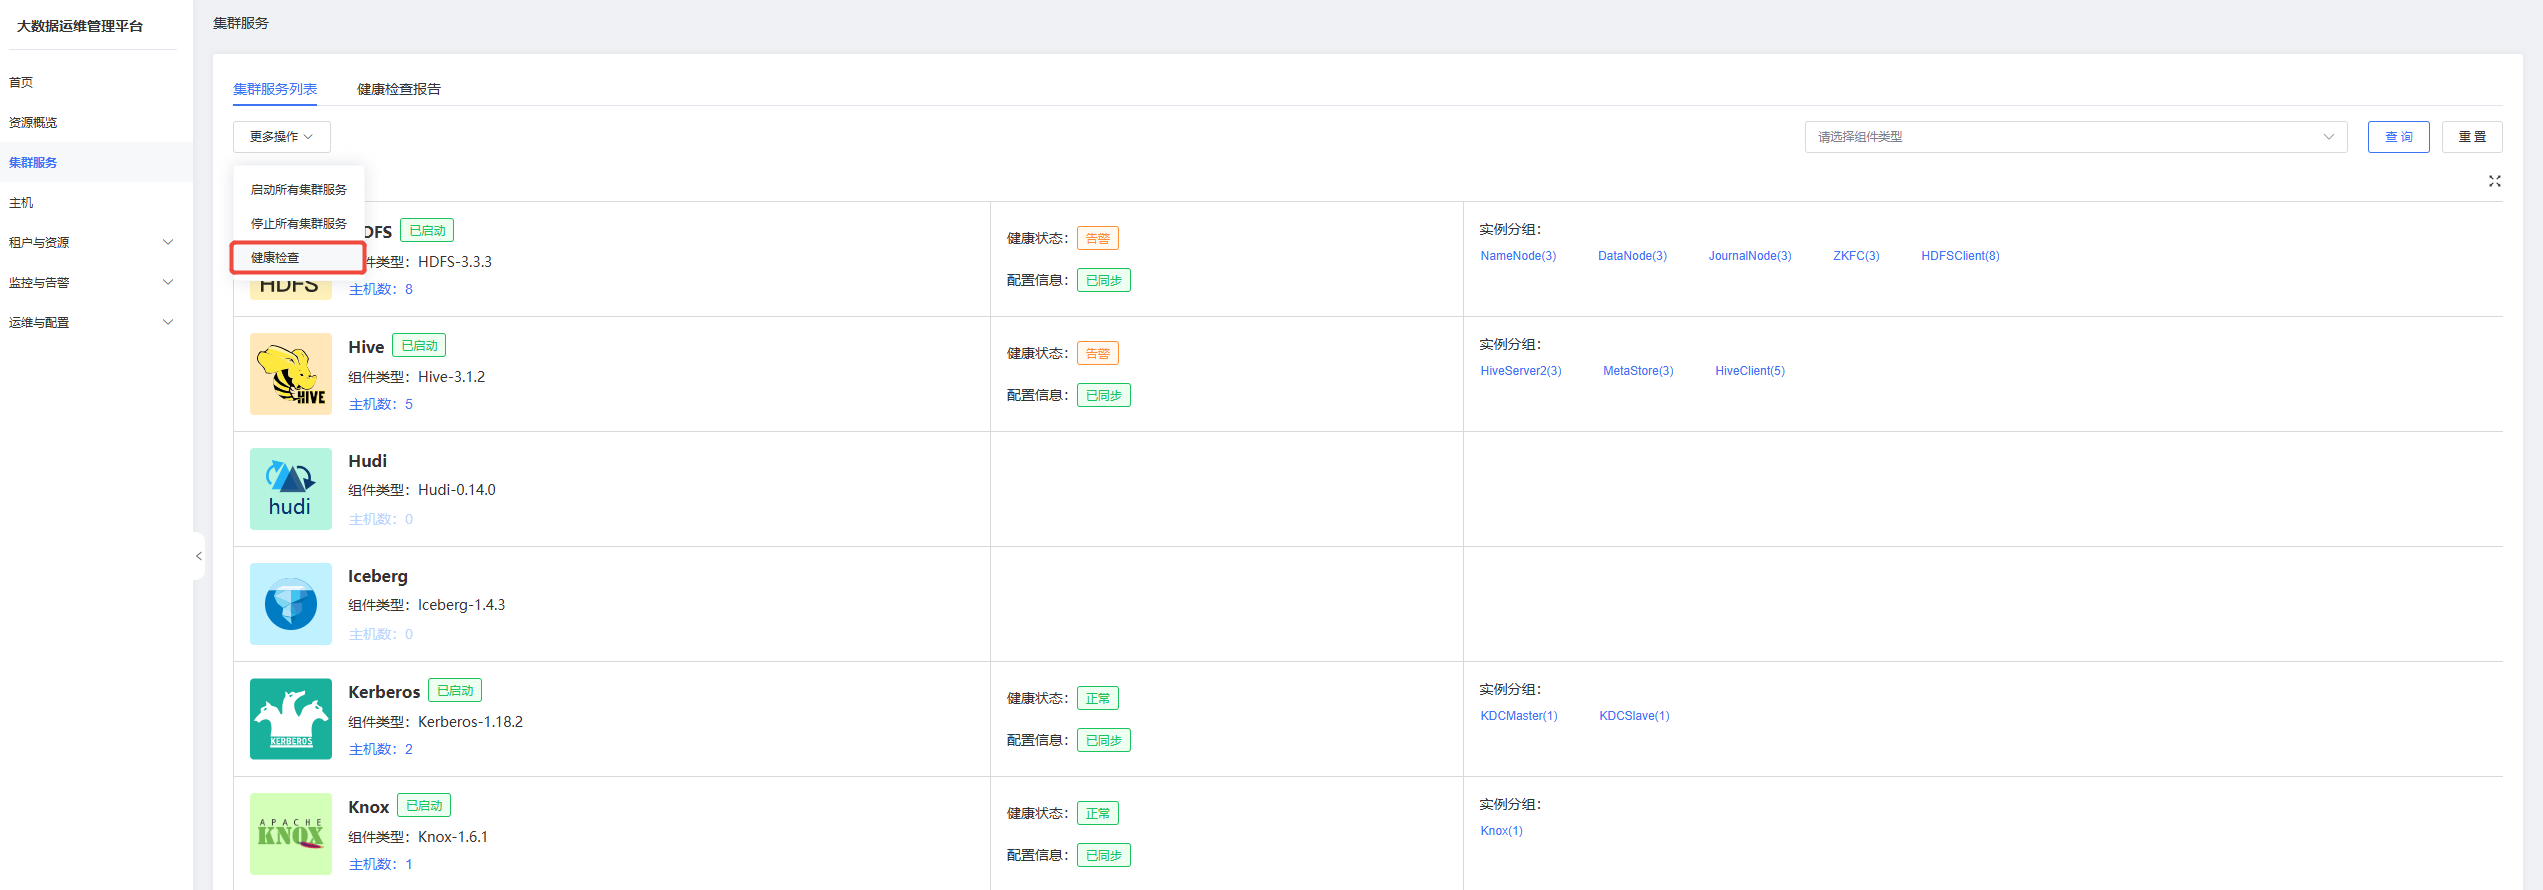Viewport: 2543px width, 890px height.
Task: Click the Iceberg service logo icon
Action: pos(290,604)
